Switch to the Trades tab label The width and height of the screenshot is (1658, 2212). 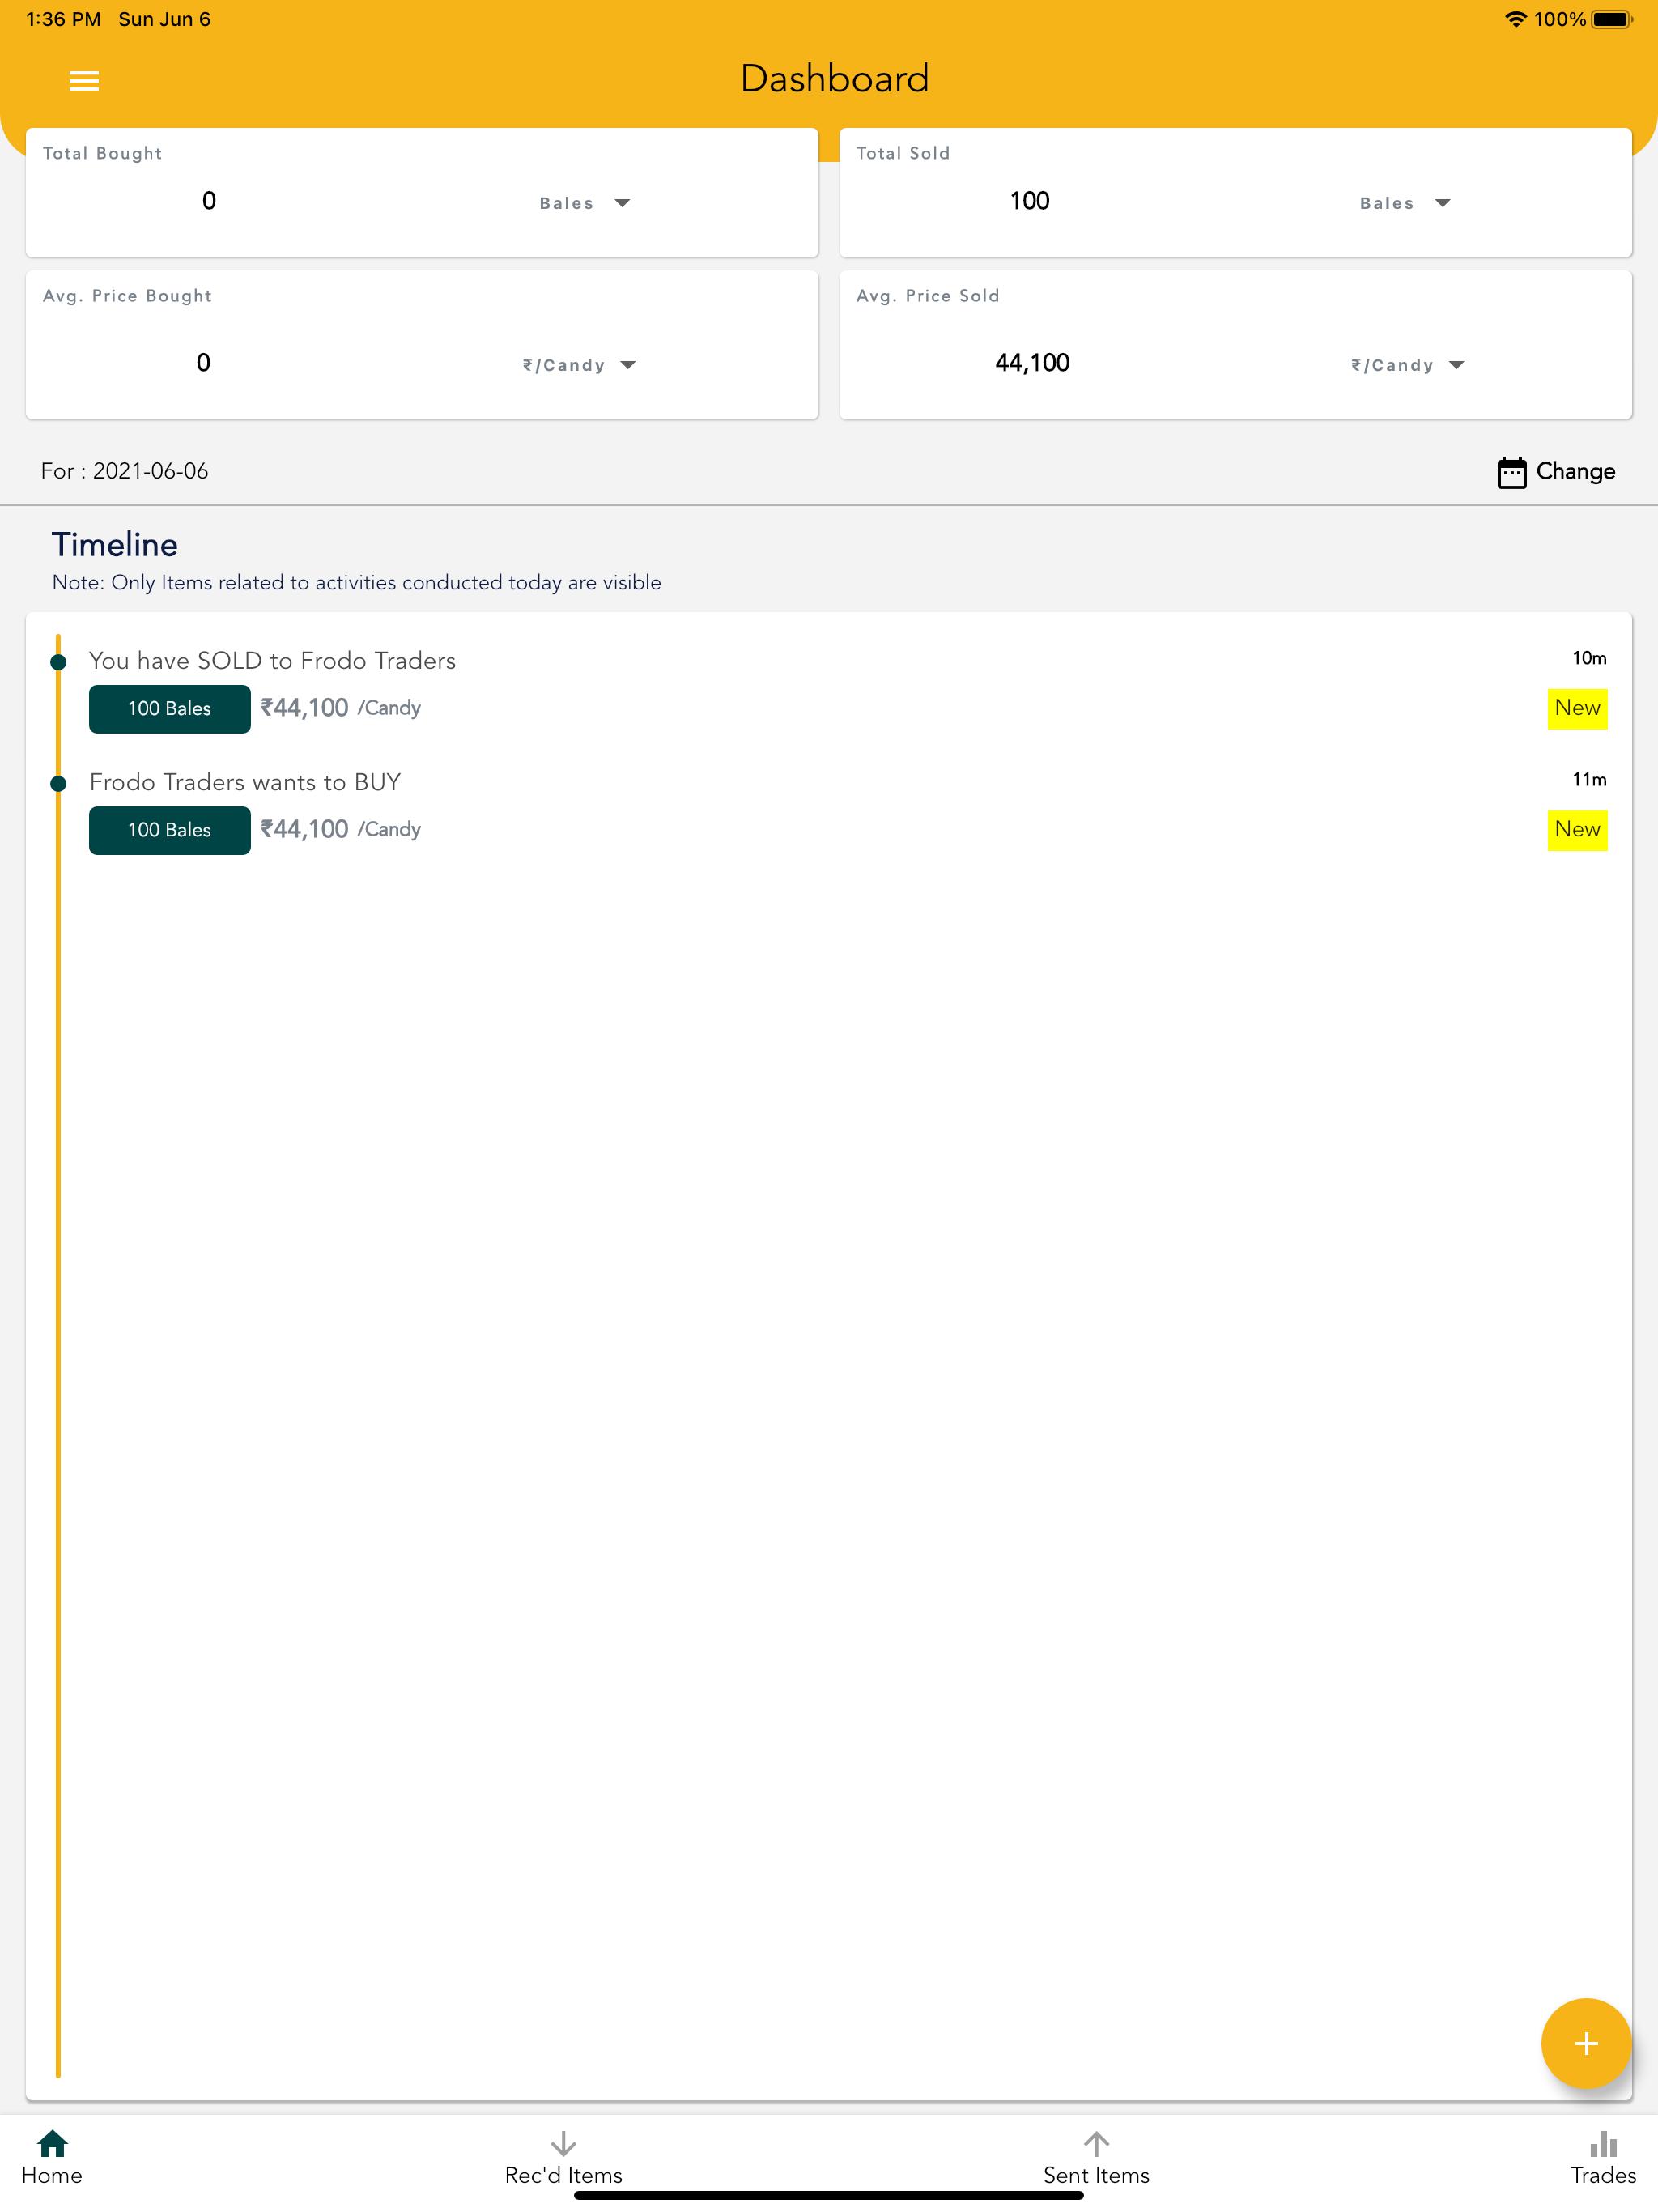coord(1603,2175)
